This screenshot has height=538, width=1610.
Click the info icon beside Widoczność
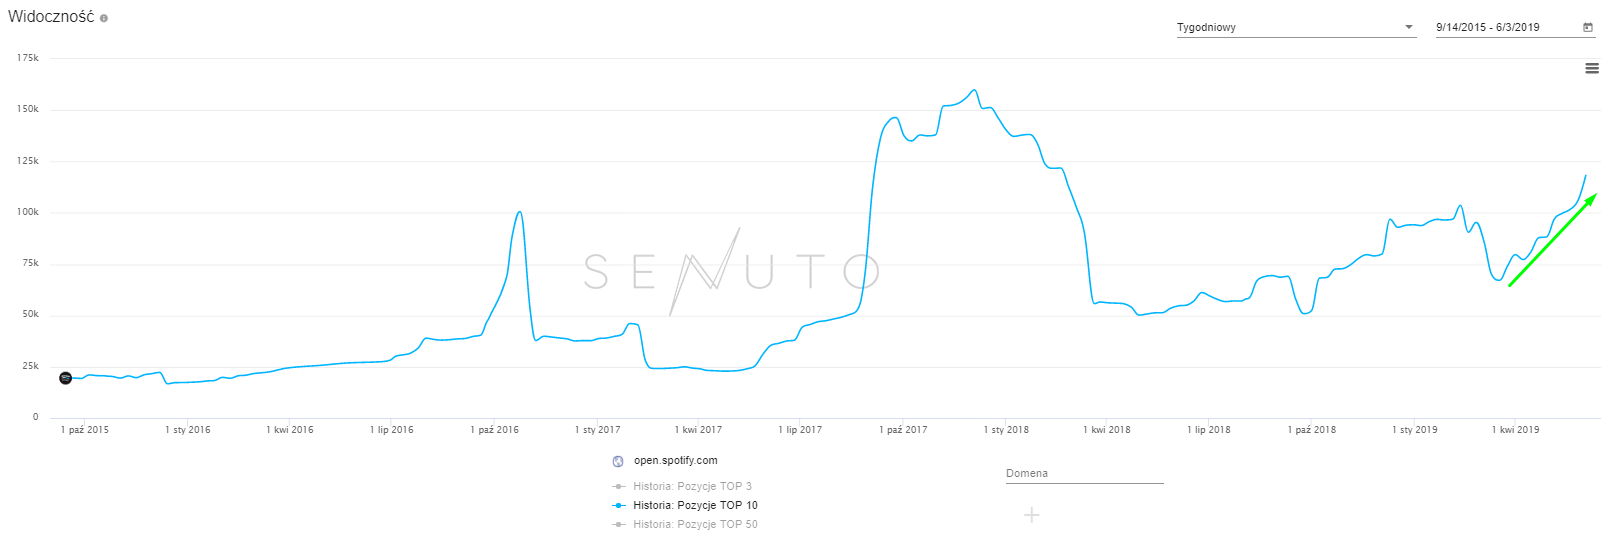[104, 18]
